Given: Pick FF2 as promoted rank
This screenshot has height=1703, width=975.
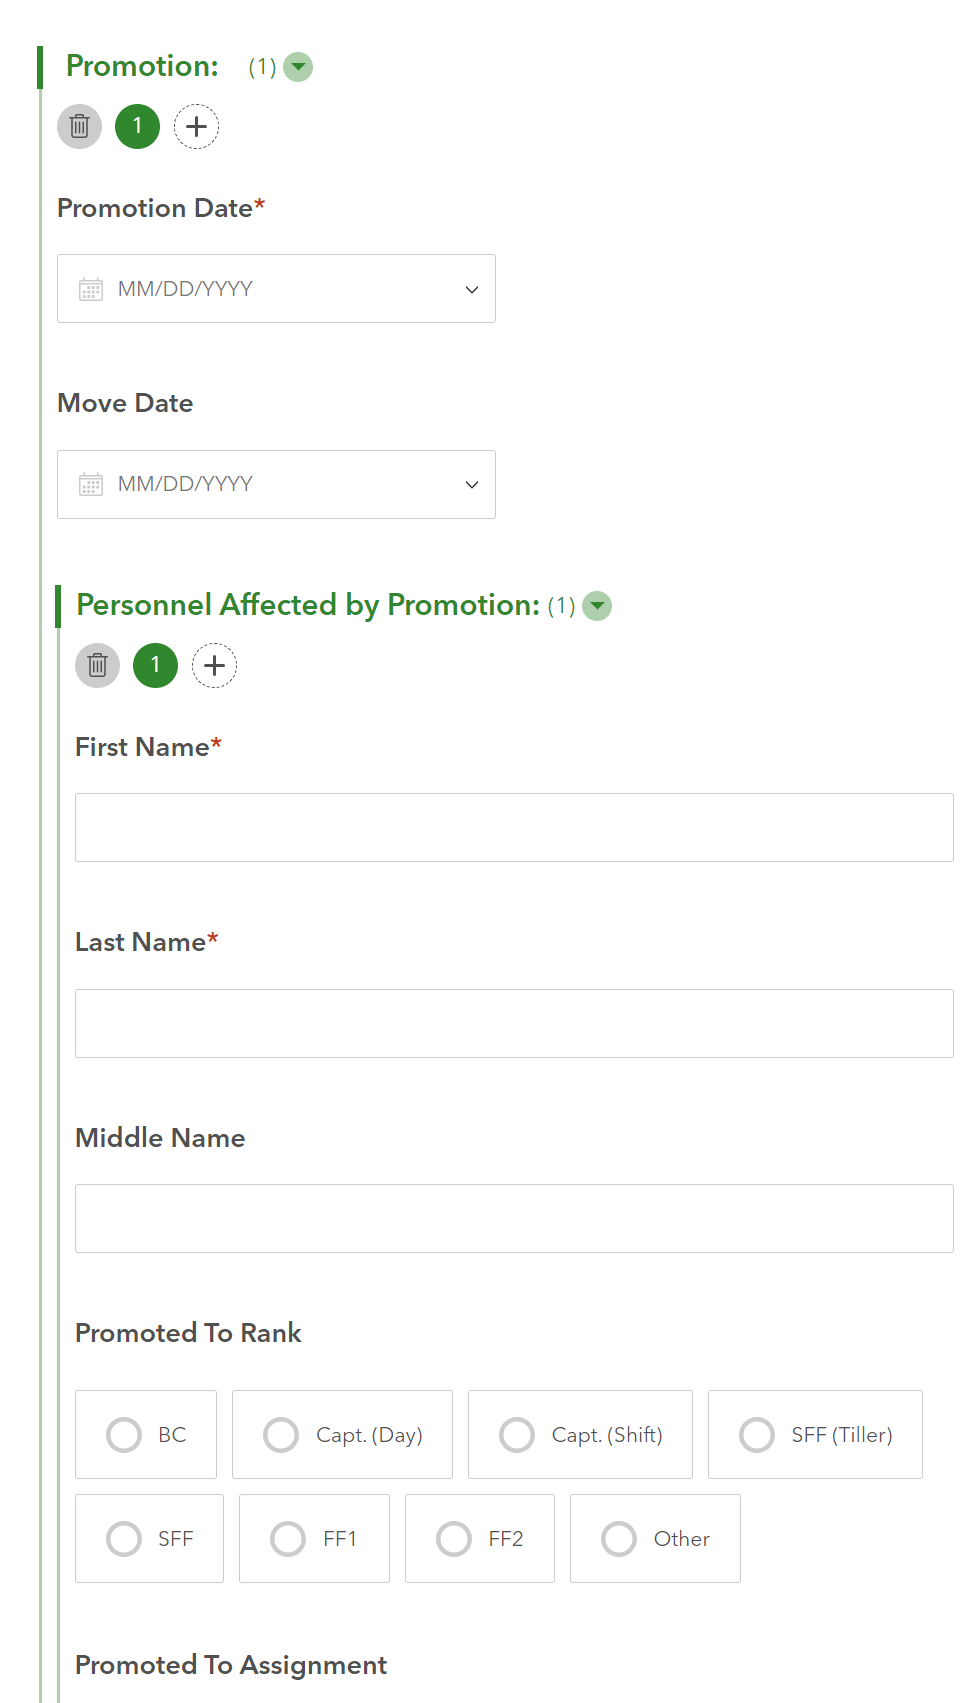Looking at the screenshot, I should tap(454, 1539).
